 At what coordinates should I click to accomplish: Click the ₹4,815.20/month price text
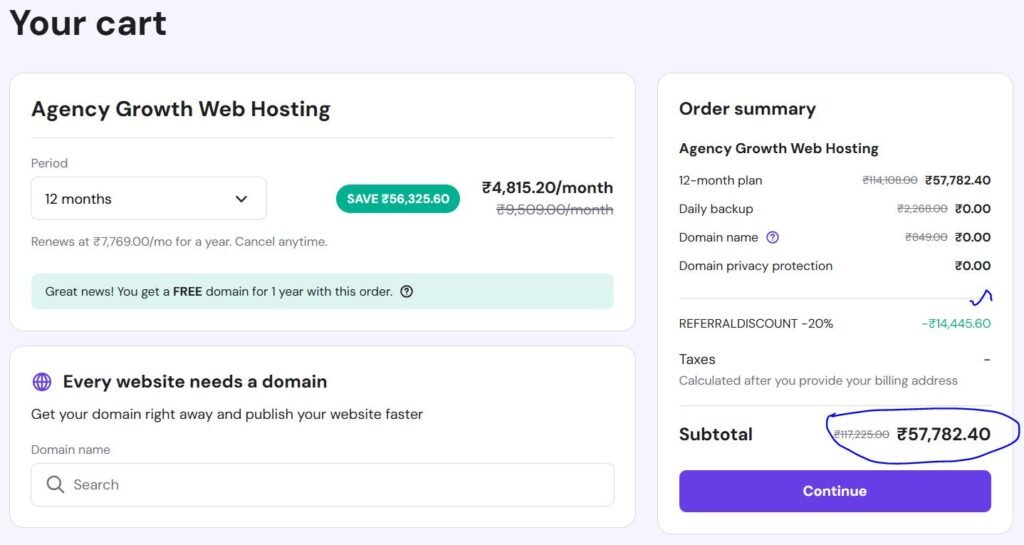[547, 187]
